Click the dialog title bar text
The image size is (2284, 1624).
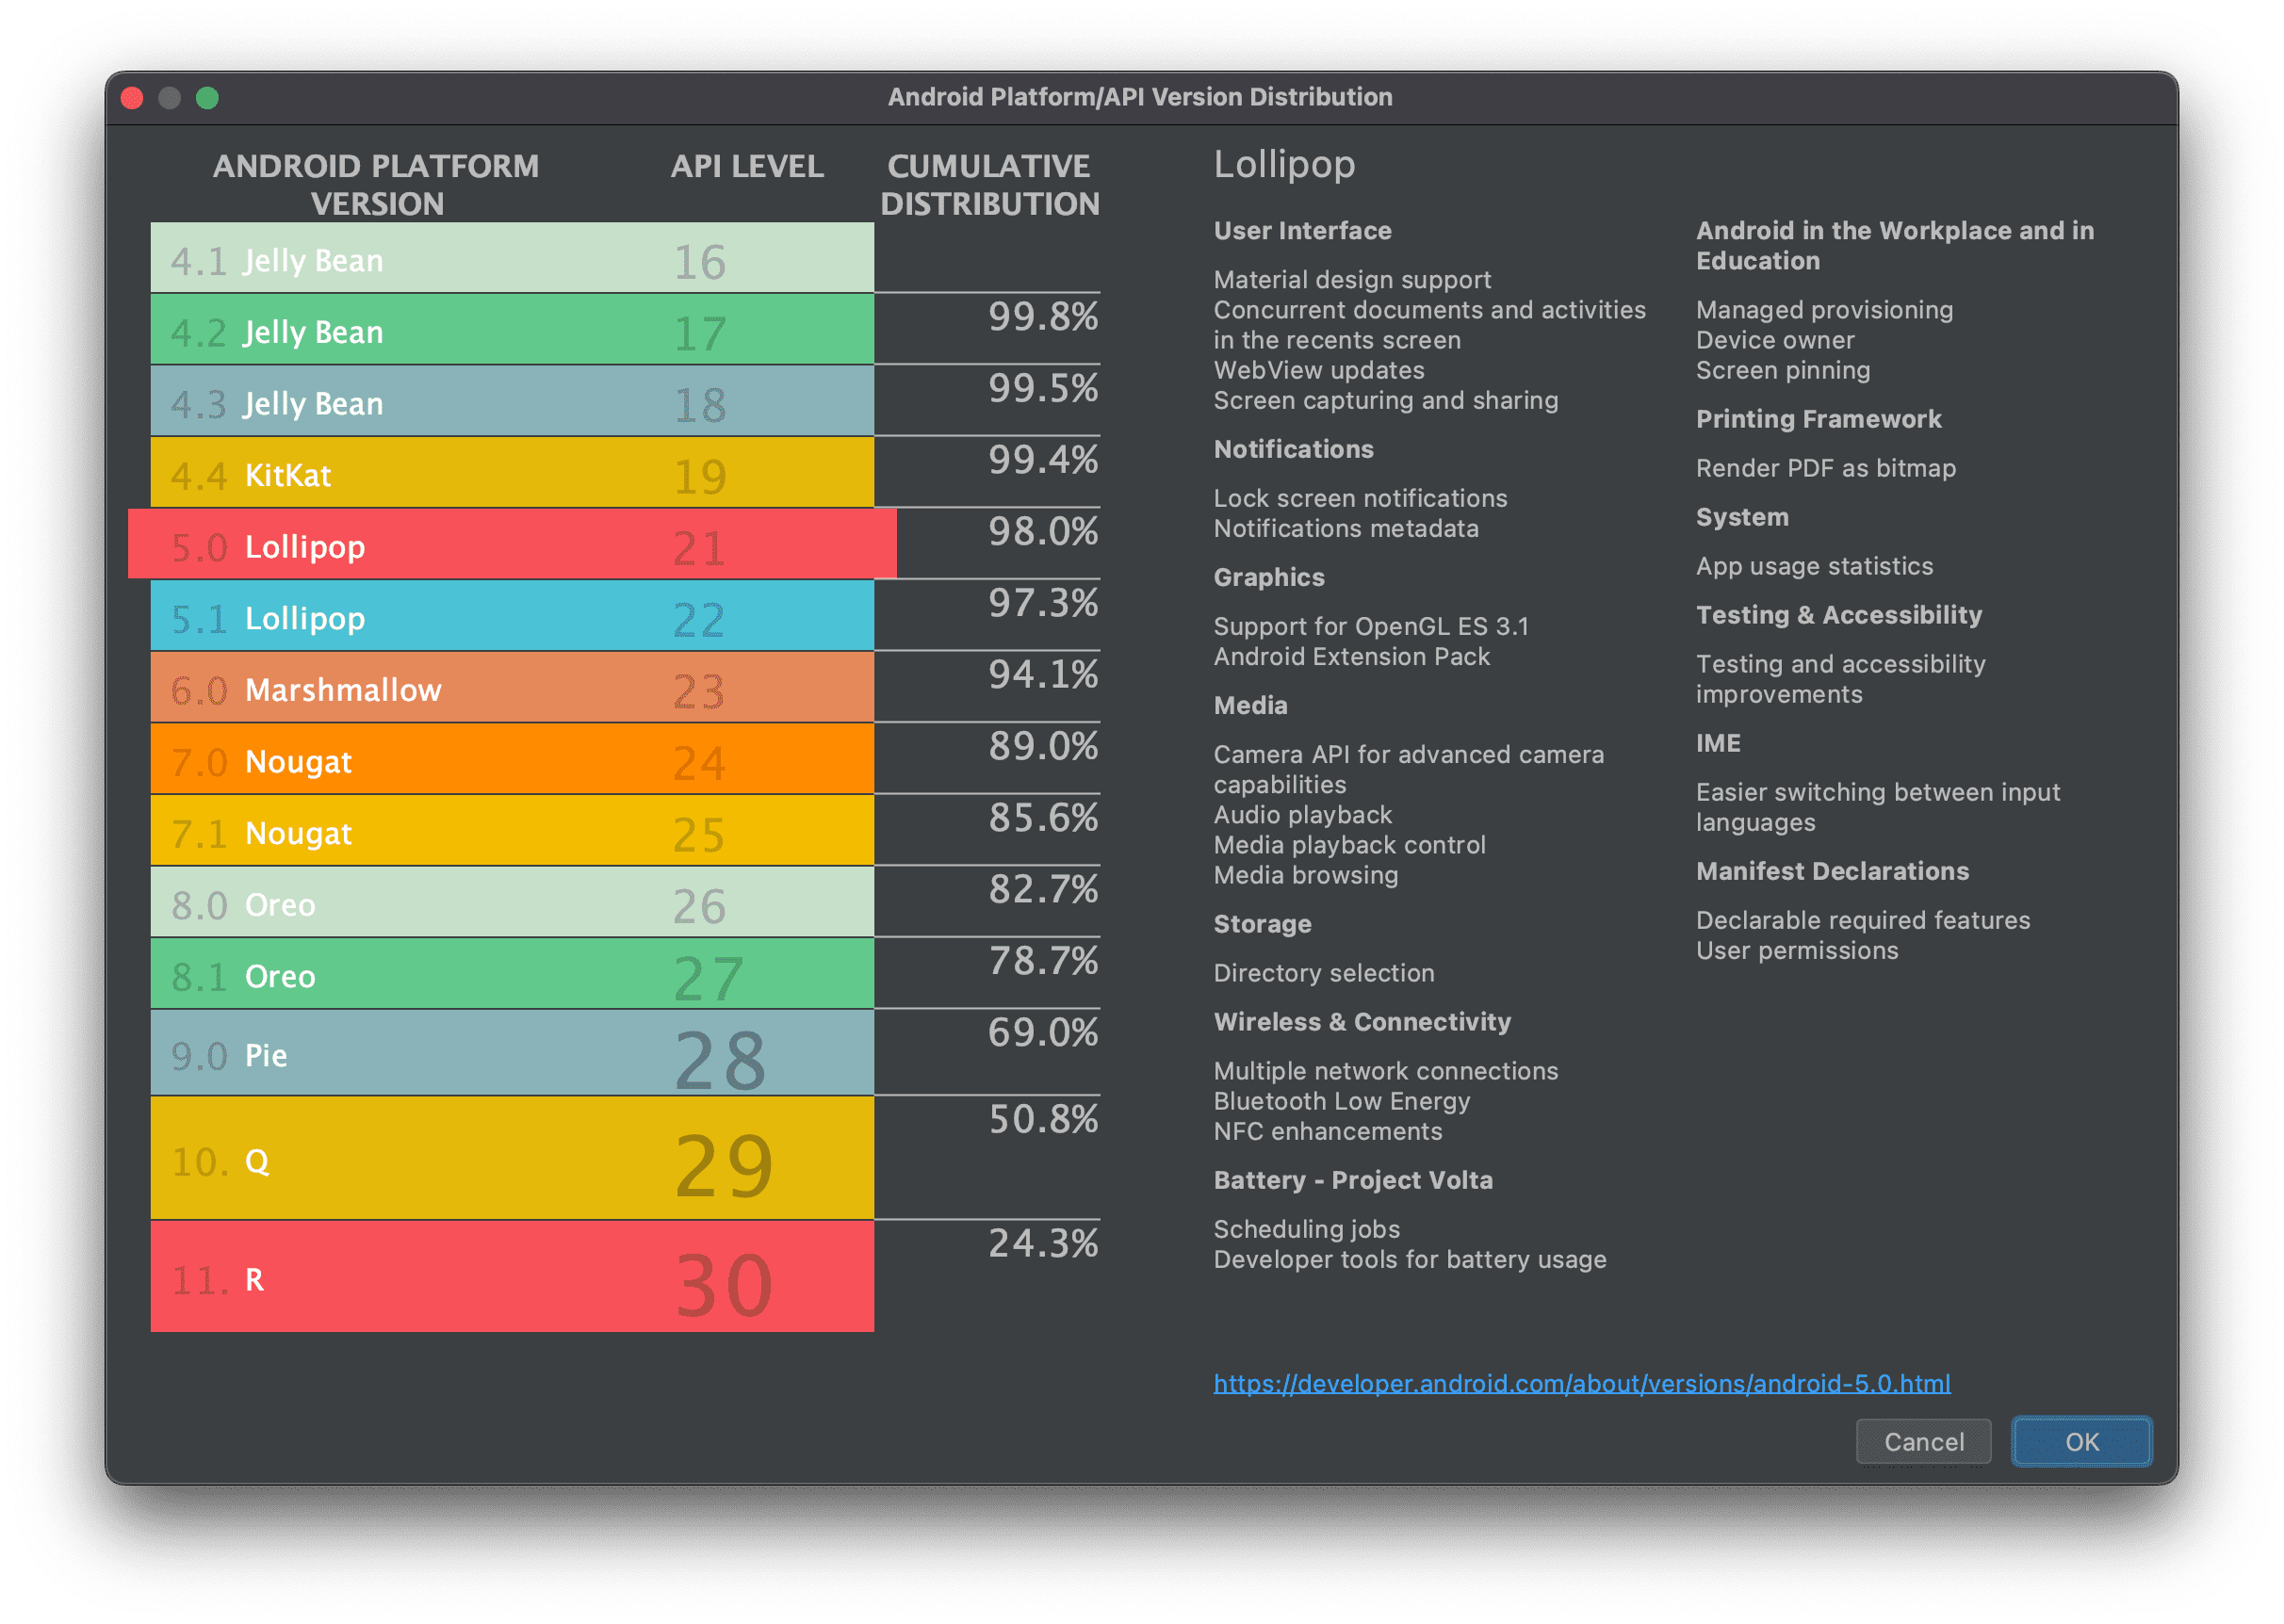(x=1140, y=97)
